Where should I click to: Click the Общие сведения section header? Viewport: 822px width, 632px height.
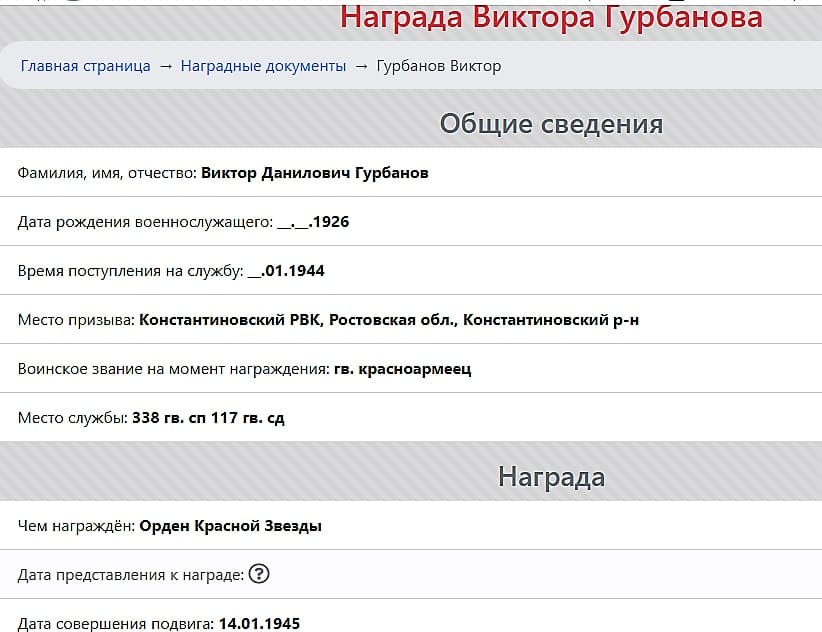[x=551, y=124]
